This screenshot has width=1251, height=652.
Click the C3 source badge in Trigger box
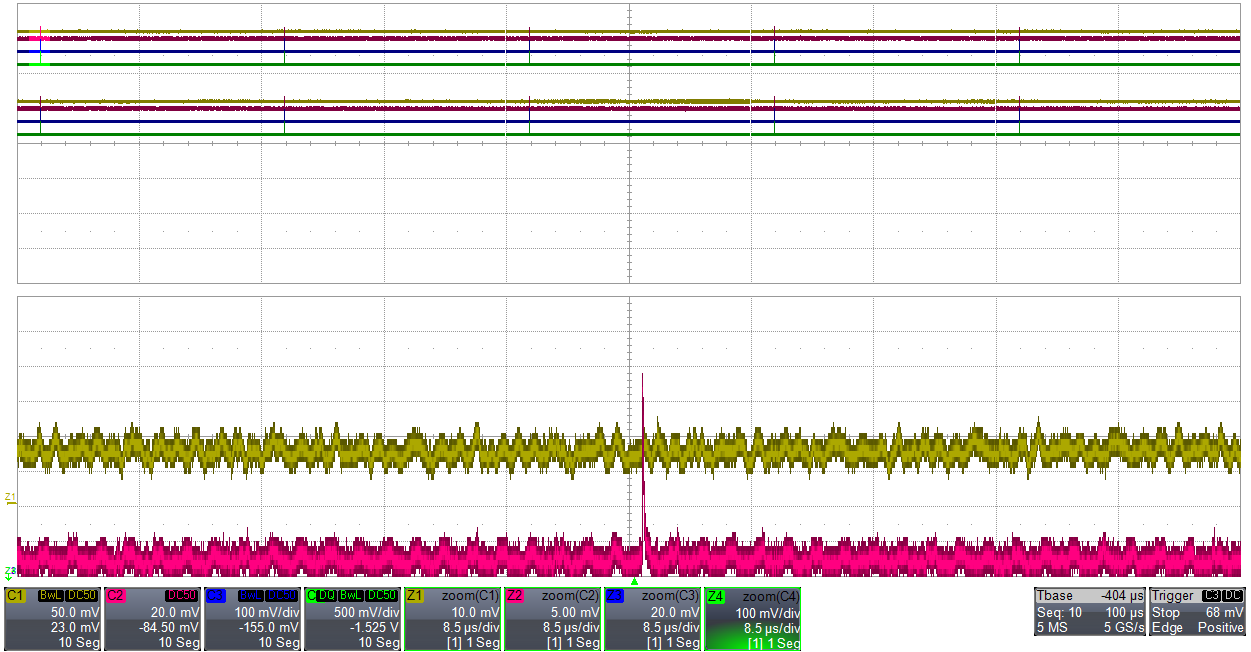click(1212, 596)
